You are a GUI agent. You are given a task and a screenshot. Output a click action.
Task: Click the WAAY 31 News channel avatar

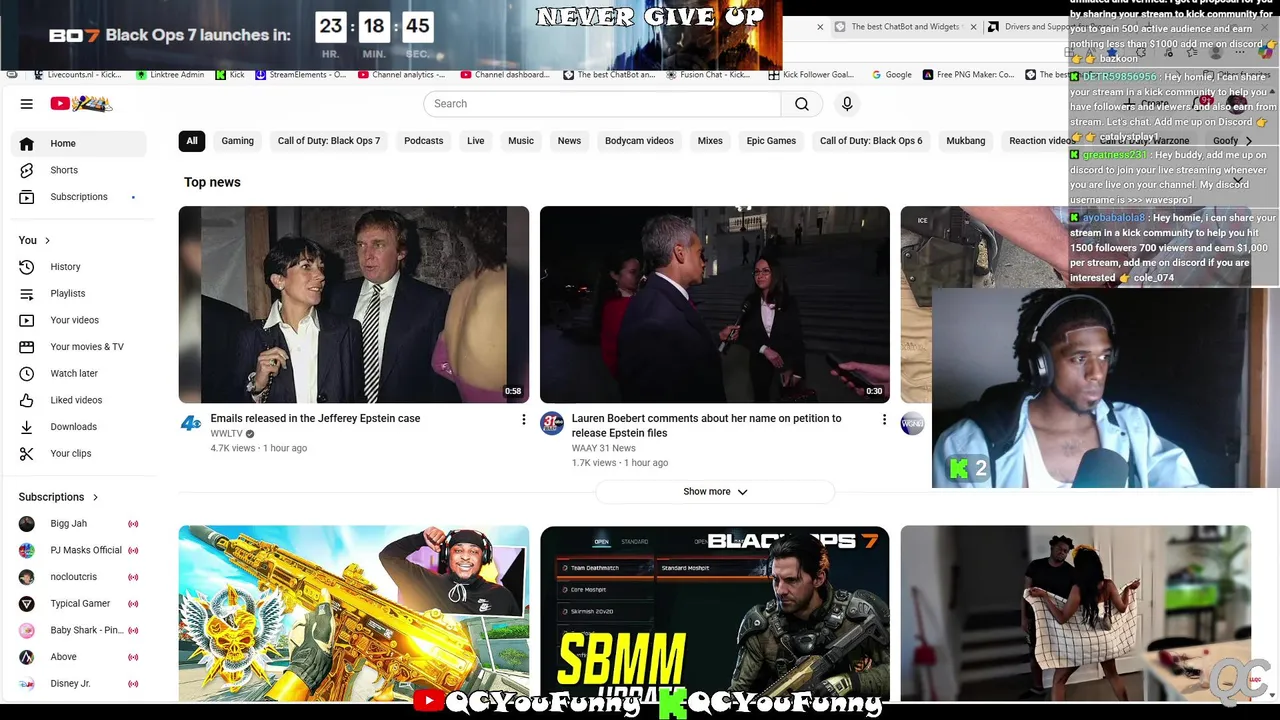(552, 424)
